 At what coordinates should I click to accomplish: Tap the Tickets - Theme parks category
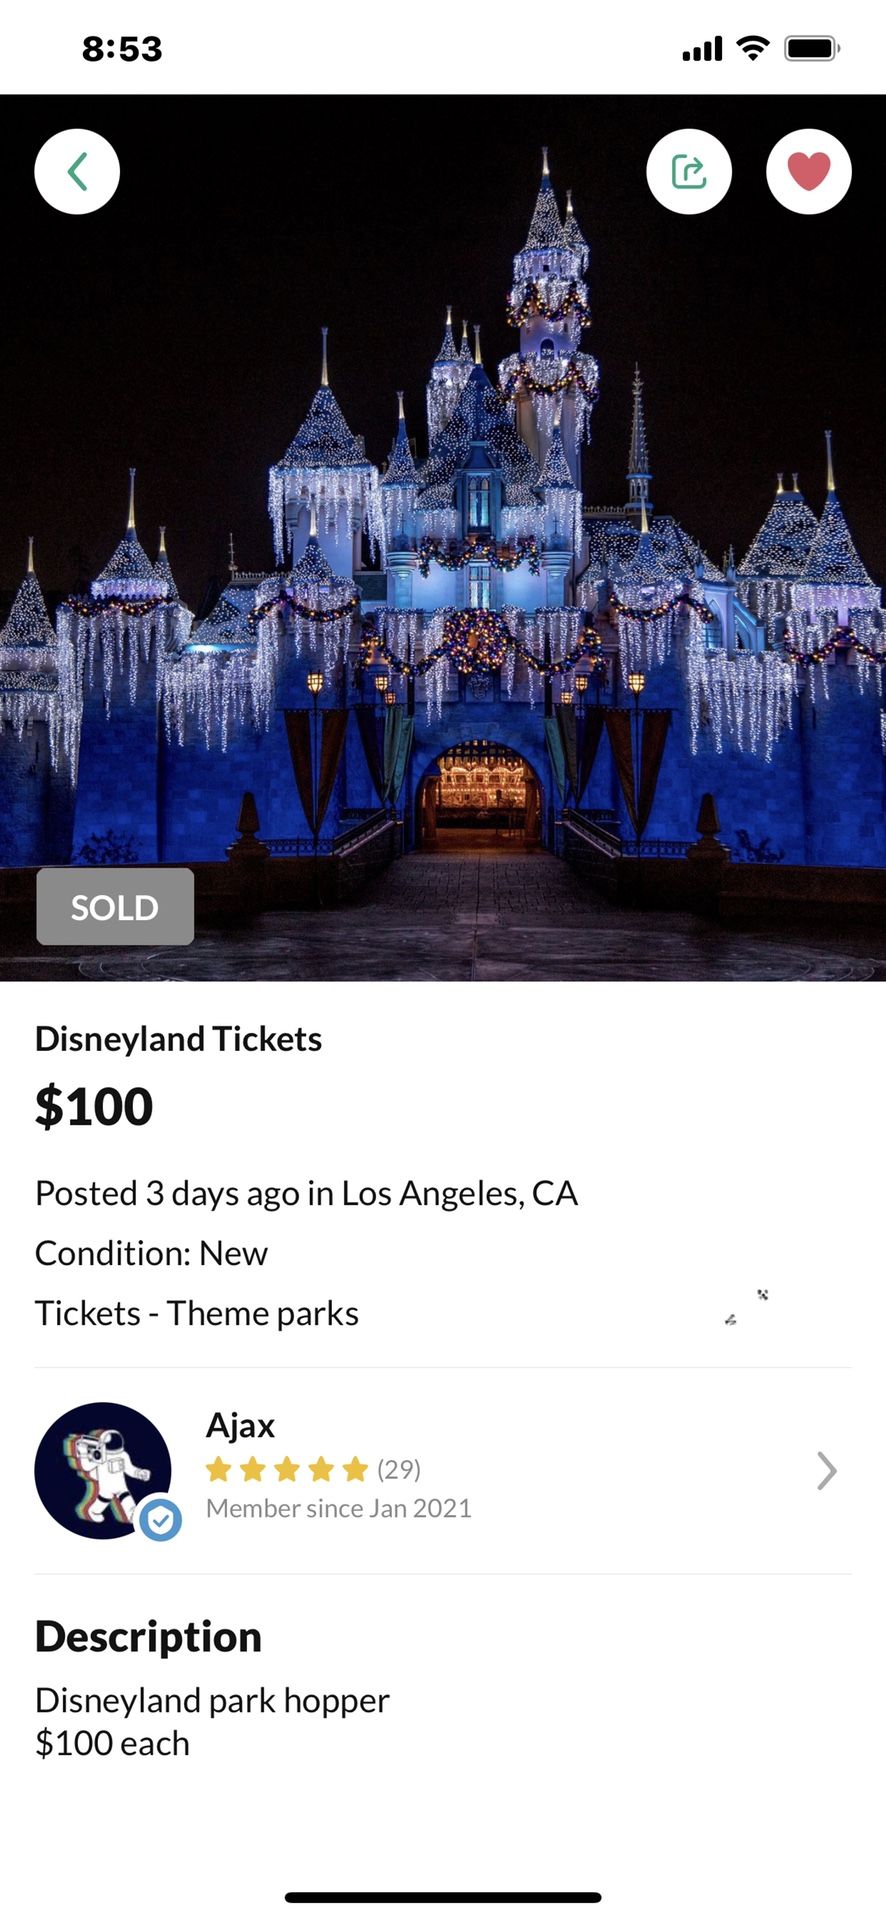point(197,1313)
